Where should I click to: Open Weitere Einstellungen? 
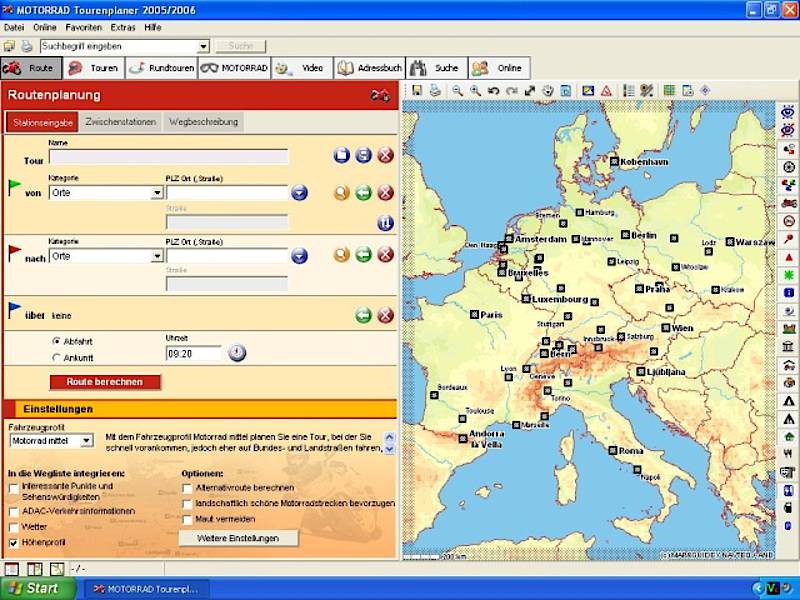click(x=238, y=538)
